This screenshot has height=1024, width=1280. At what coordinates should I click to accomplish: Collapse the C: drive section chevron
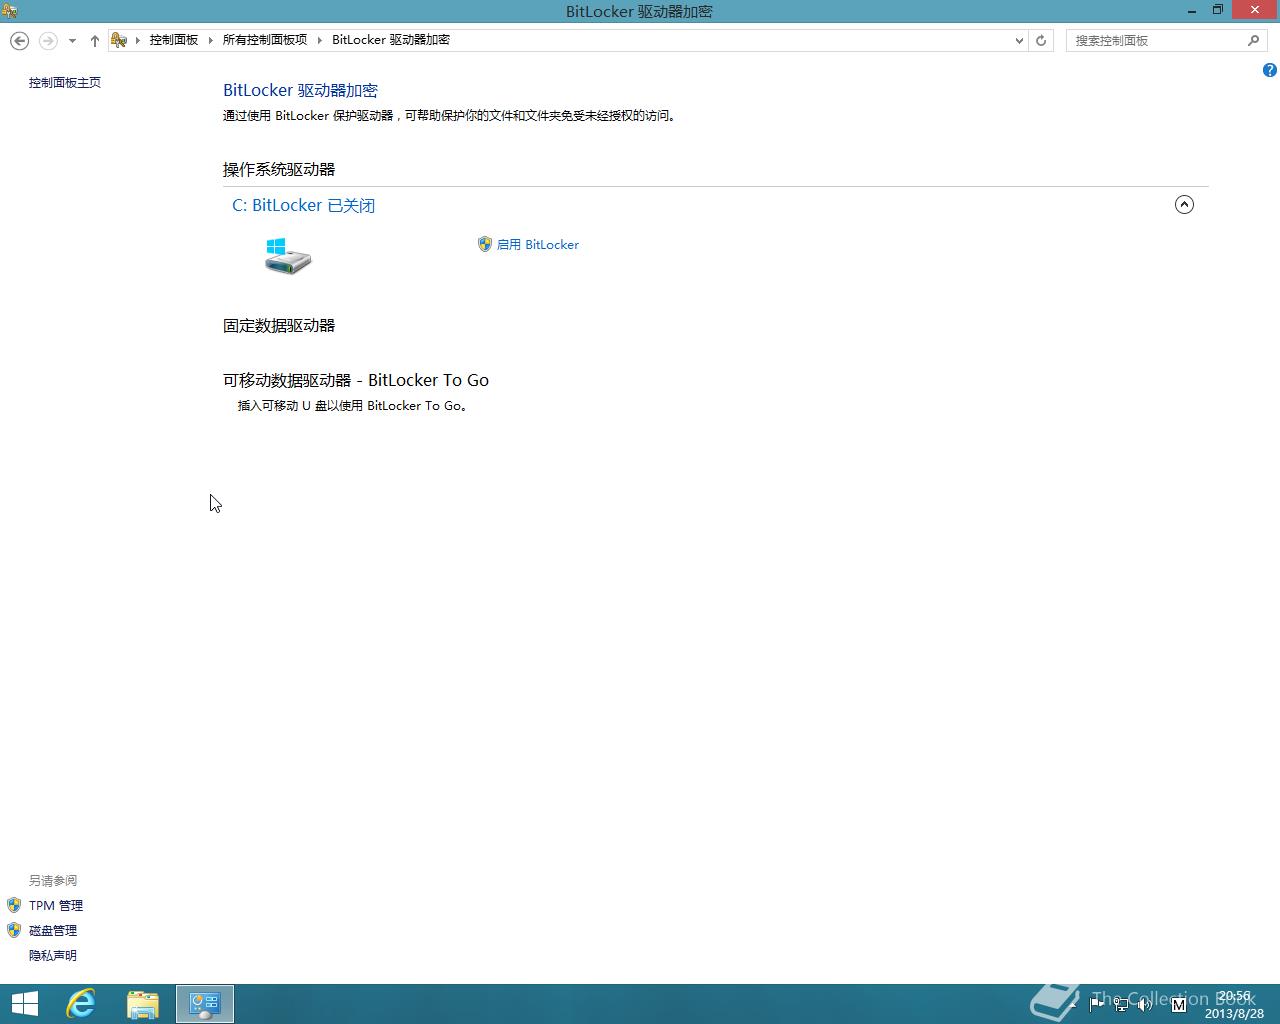tap(1184, 205)
